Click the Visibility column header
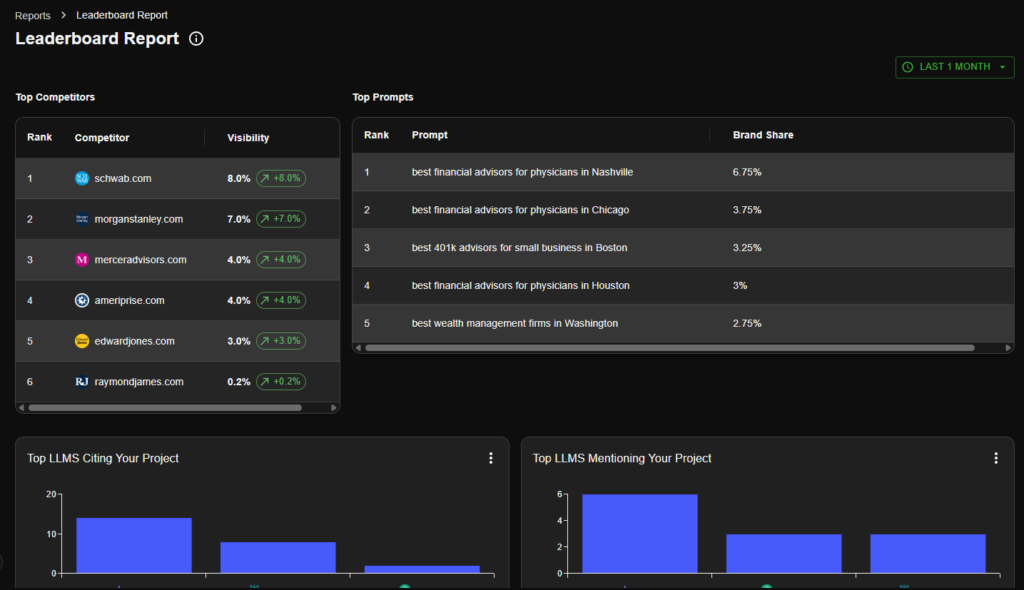1024x590 pixels. (x=248, y=138)
